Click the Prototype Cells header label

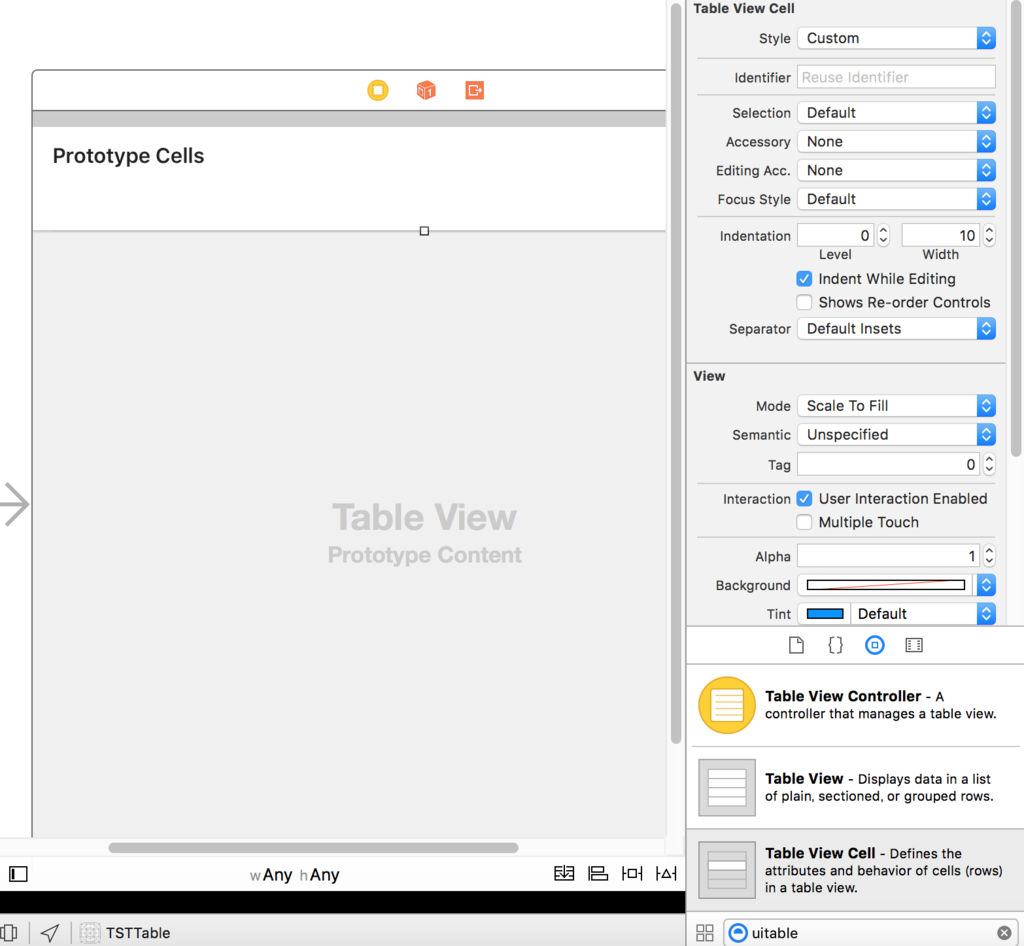coord(129,156)
